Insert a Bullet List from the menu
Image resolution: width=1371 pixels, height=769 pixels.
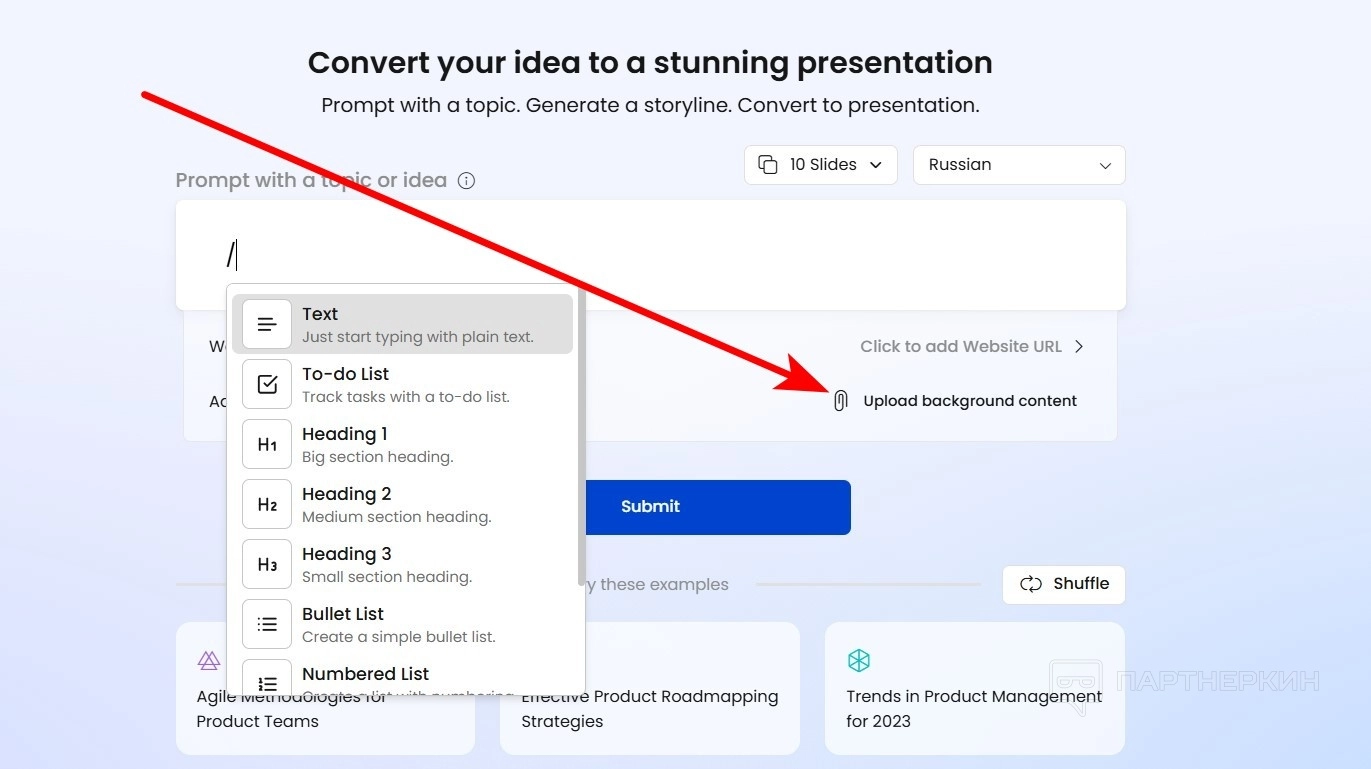402,624
